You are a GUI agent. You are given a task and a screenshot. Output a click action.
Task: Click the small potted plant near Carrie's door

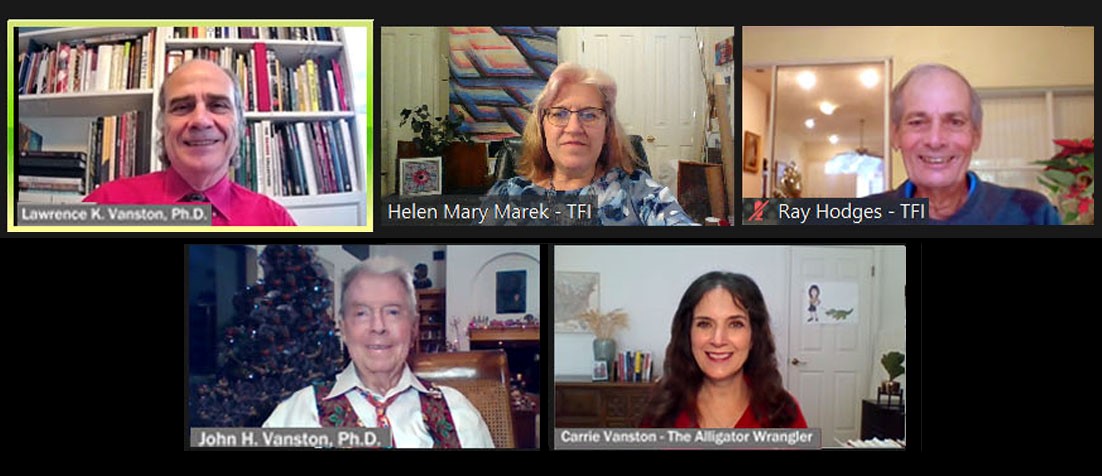click(893, 372)
